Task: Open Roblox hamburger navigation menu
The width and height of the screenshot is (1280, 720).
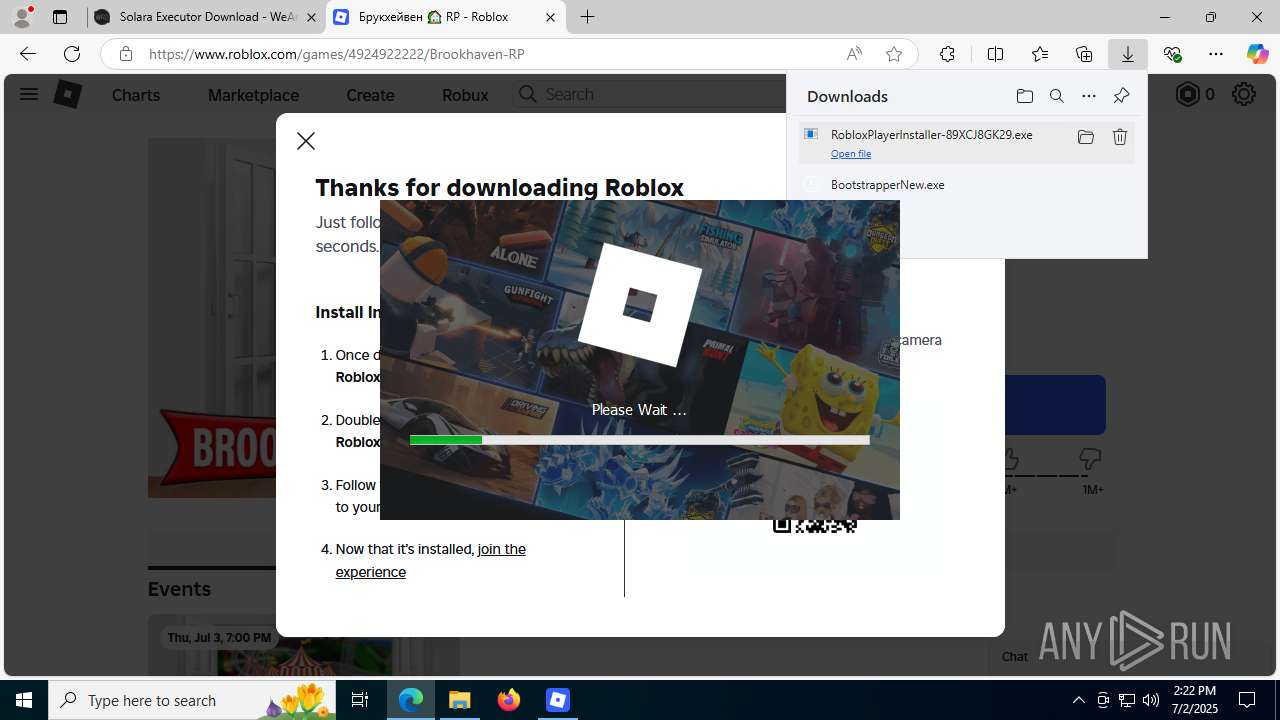Action: tap(28, 94)
